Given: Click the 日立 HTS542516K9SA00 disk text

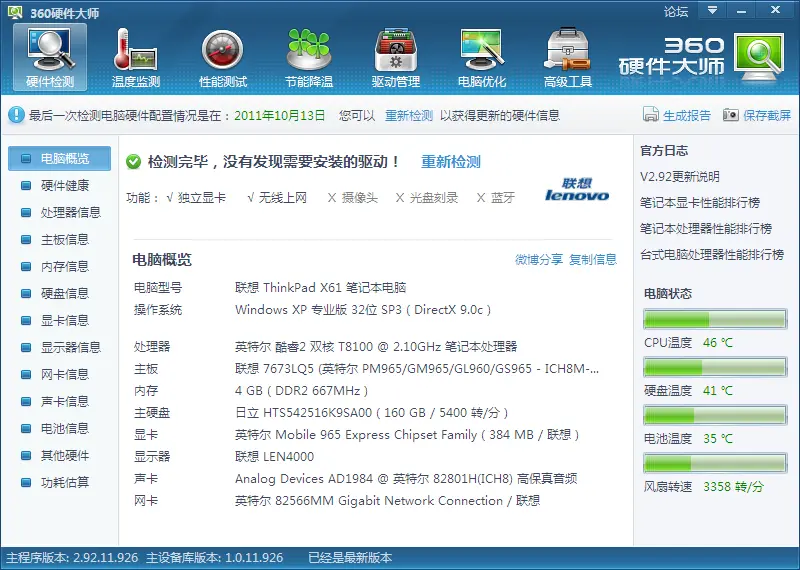Looking at the screenshot, I should pos(371,413).
